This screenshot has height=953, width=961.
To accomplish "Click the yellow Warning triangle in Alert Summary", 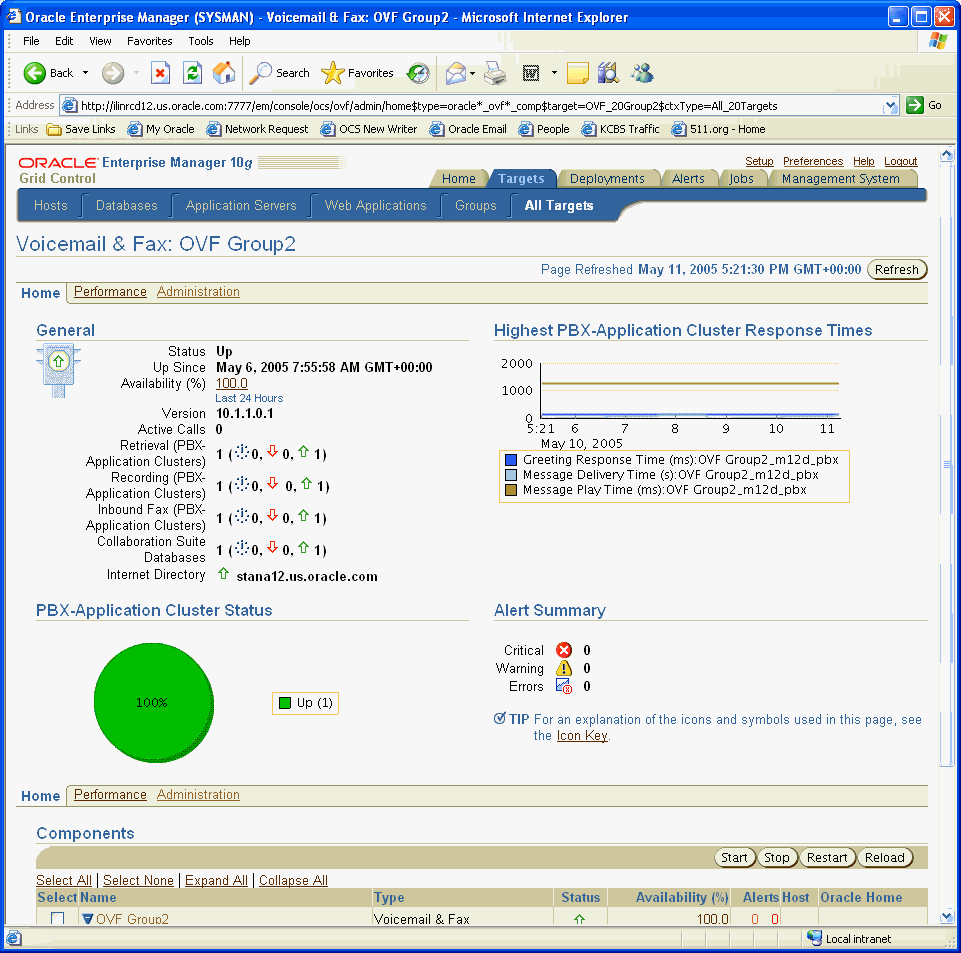I will 563,668.
